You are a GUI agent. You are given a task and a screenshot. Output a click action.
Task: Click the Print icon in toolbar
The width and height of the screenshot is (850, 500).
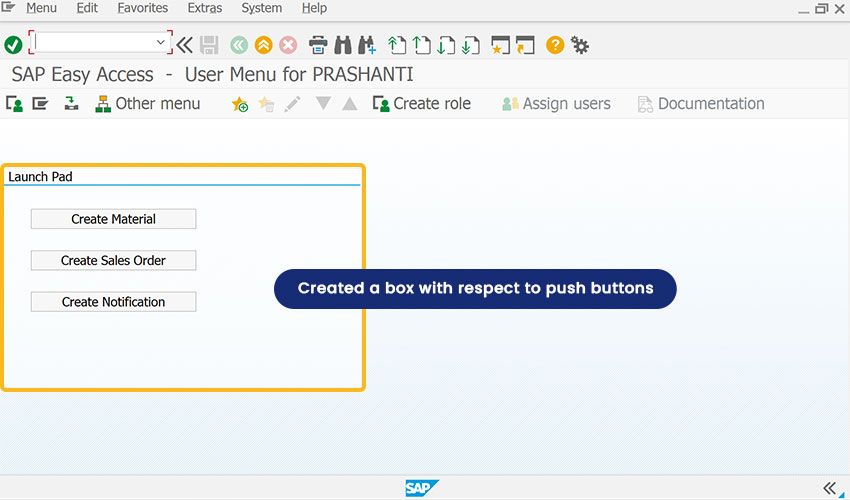(318, 45)
